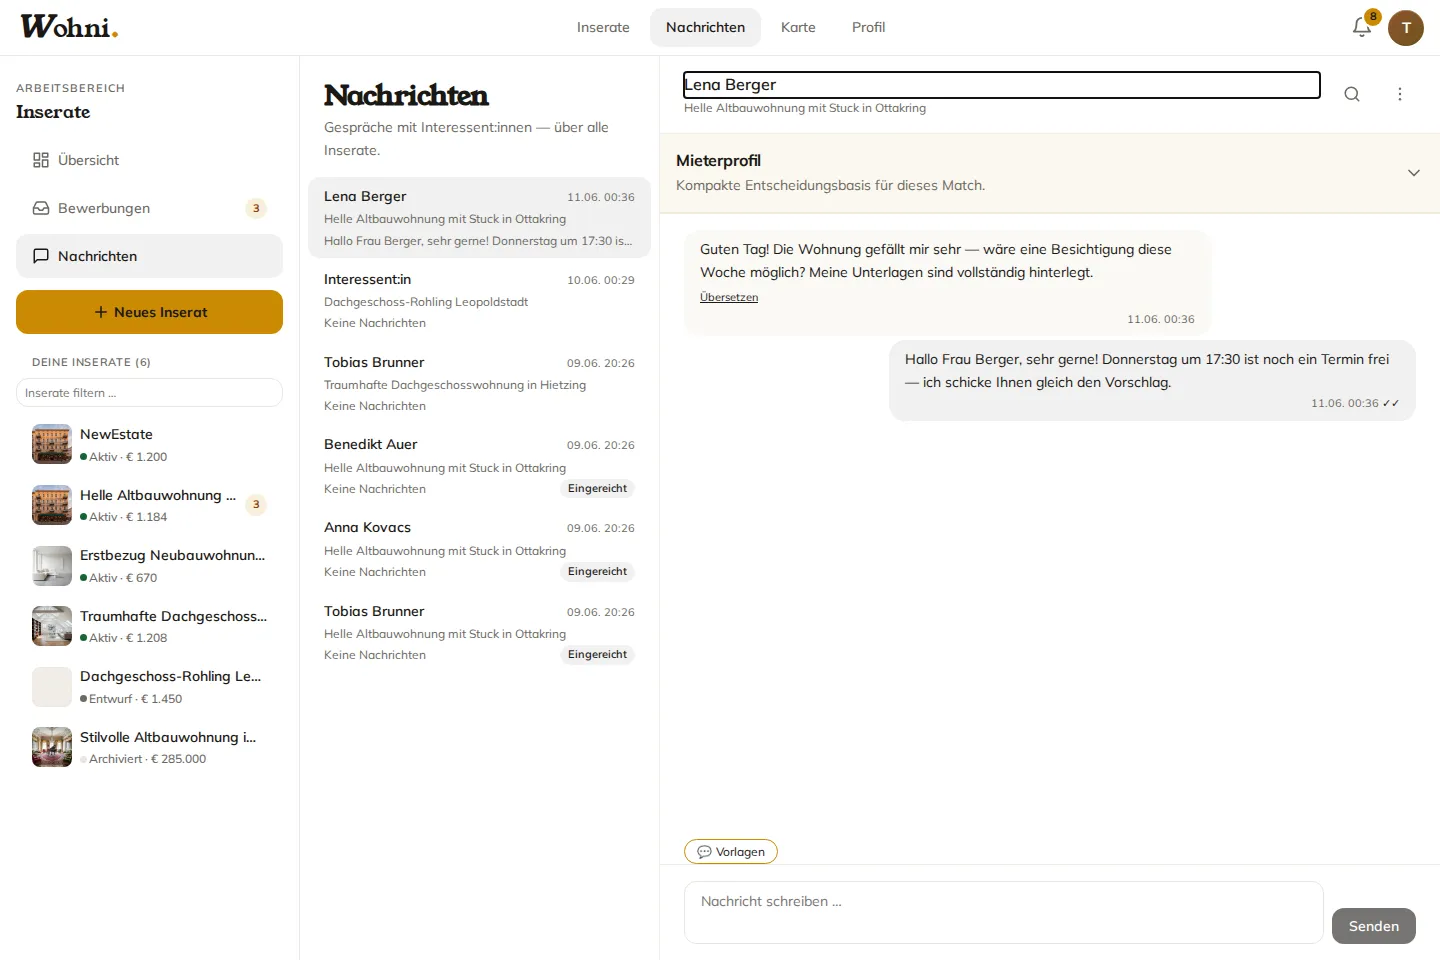Click the search icon in the chat header
This screenshot has height=960, width=1440.
tap(1352, 94)
